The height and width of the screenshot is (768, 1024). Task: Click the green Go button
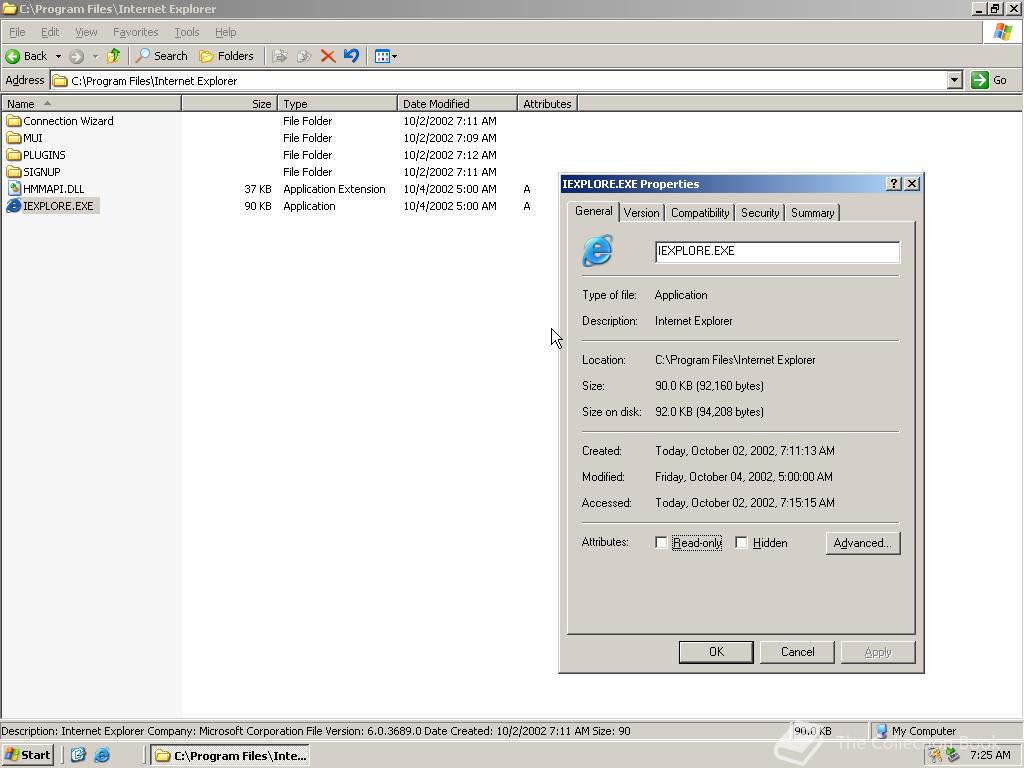pyautogui.click(x=989, y=80)
